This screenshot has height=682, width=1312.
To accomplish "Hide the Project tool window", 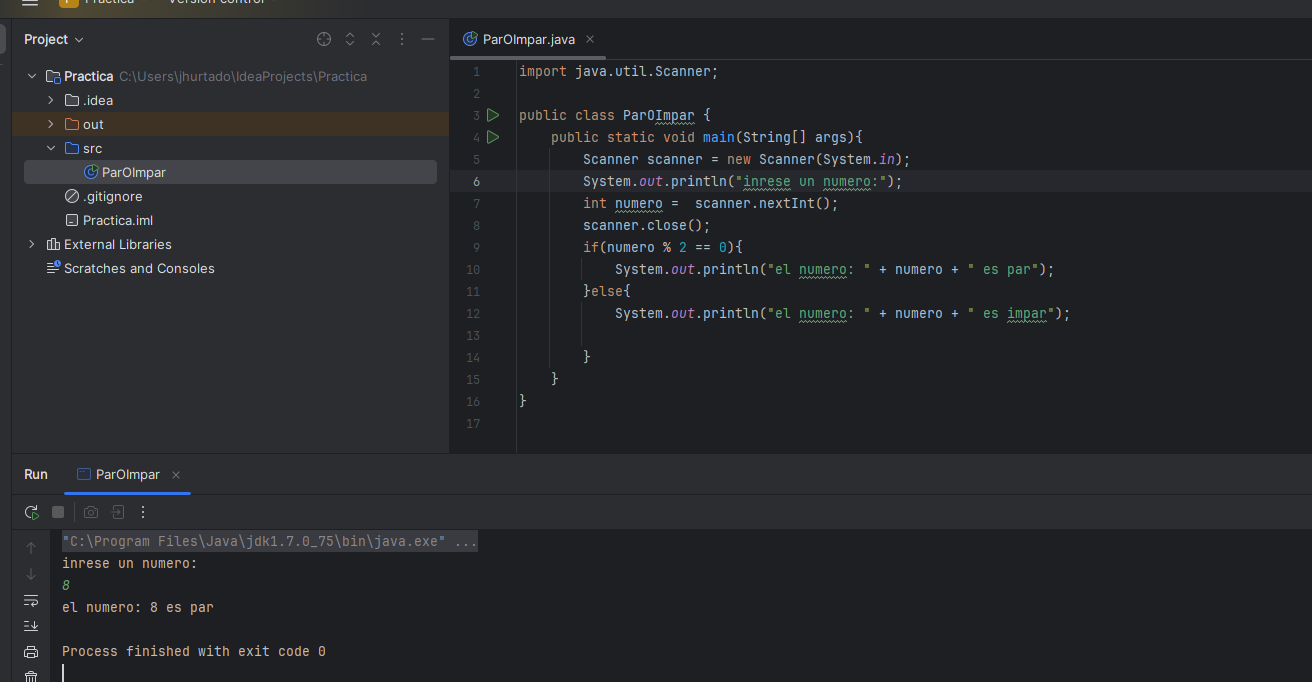I will [428, 39].
